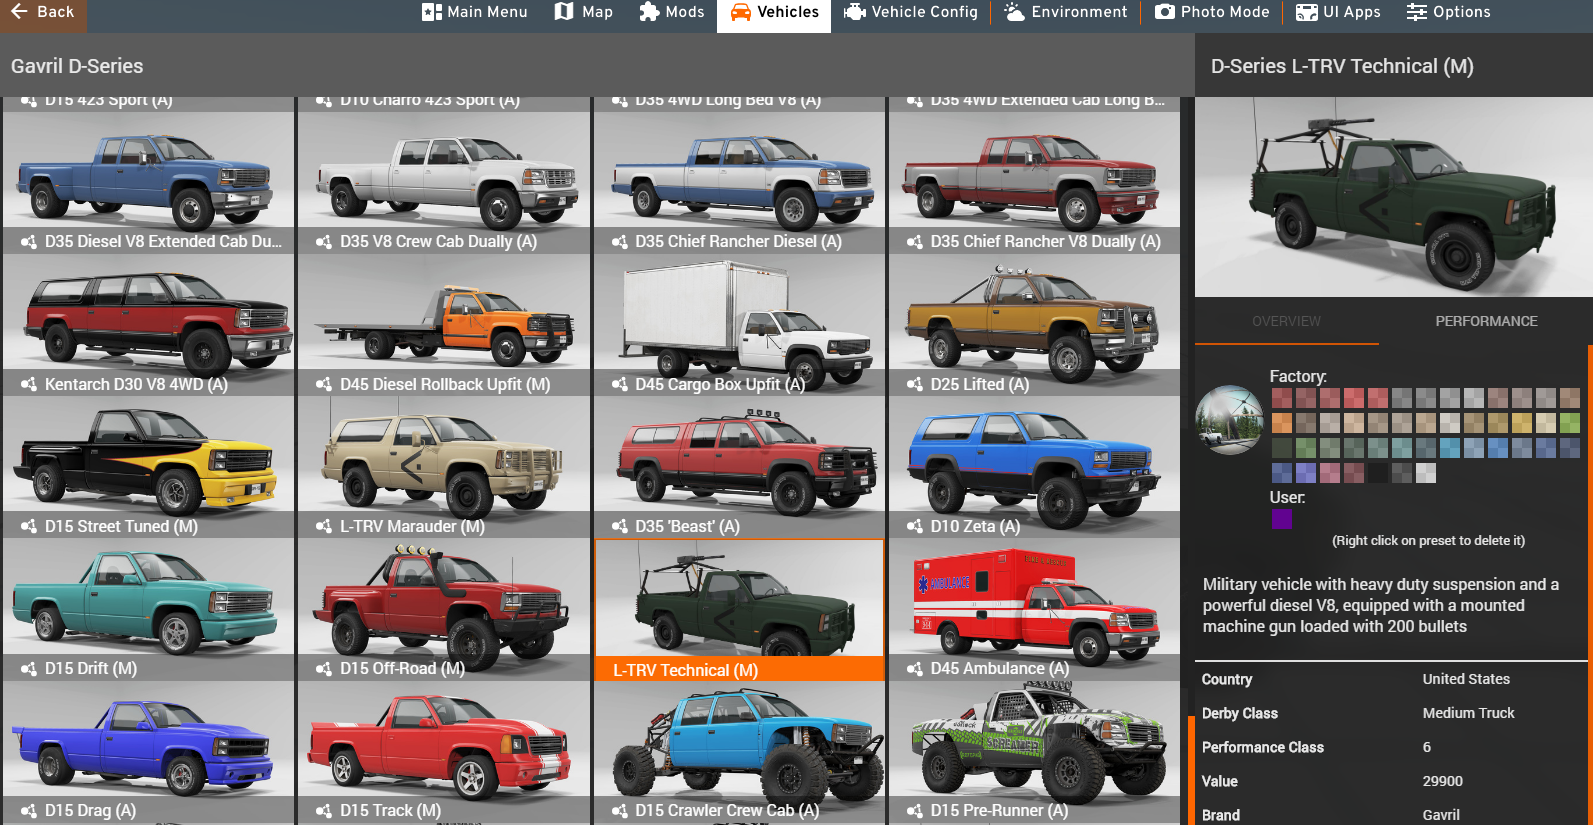Switch to the Overview tab
The width and height of the screenshot is (1593, 825).
(x=1286, y=321)
